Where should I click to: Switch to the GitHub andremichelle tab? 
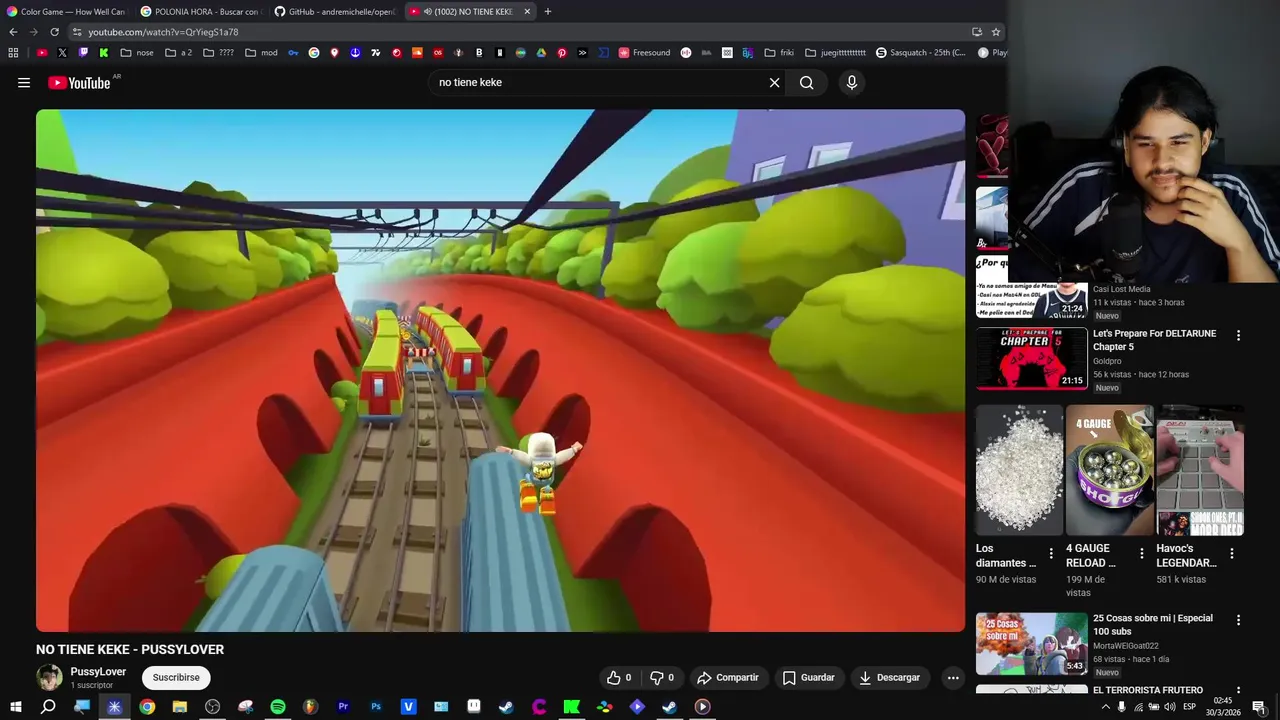[333, 11]
